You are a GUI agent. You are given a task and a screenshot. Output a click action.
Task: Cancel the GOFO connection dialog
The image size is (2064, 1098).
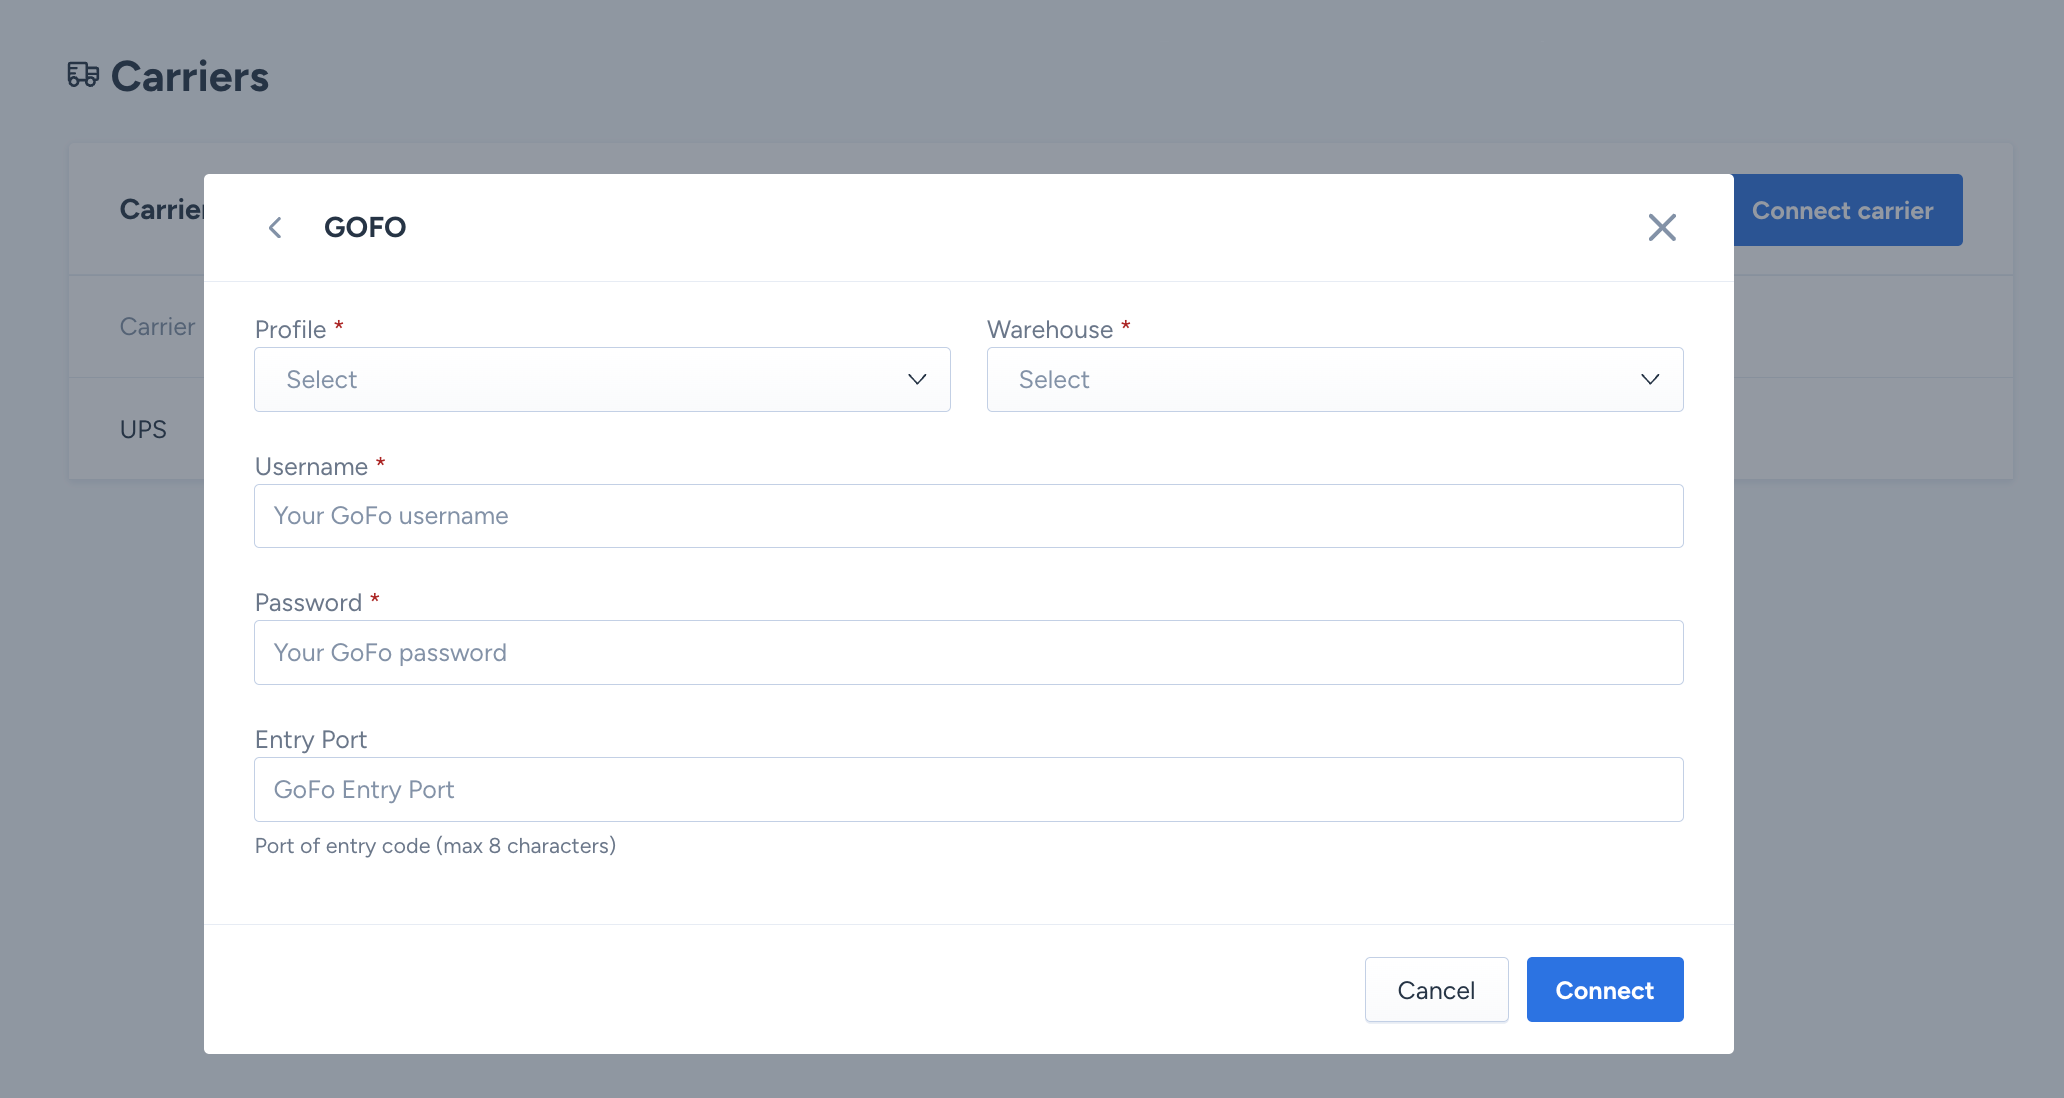(1436, 990)
